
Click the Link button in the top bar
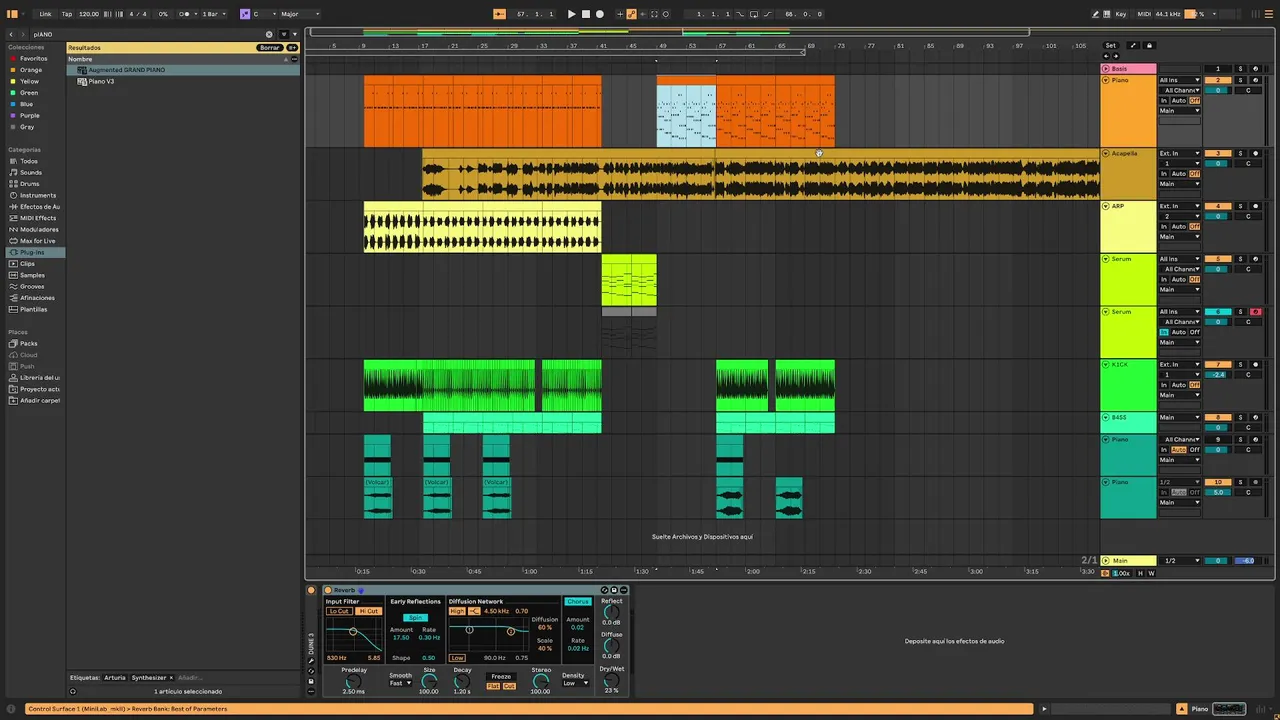[x=45, y=14]
